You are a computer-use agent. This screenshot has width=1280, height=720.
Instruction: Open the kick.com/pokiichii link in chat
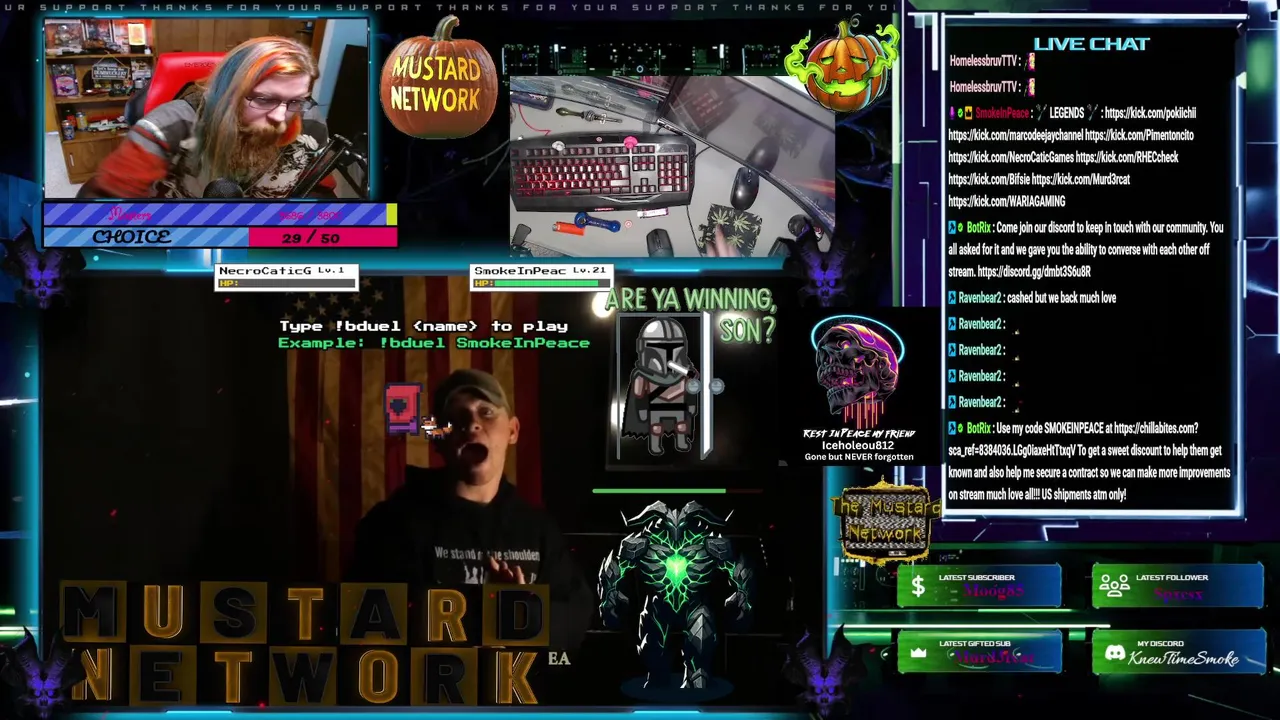[1150, 113]
